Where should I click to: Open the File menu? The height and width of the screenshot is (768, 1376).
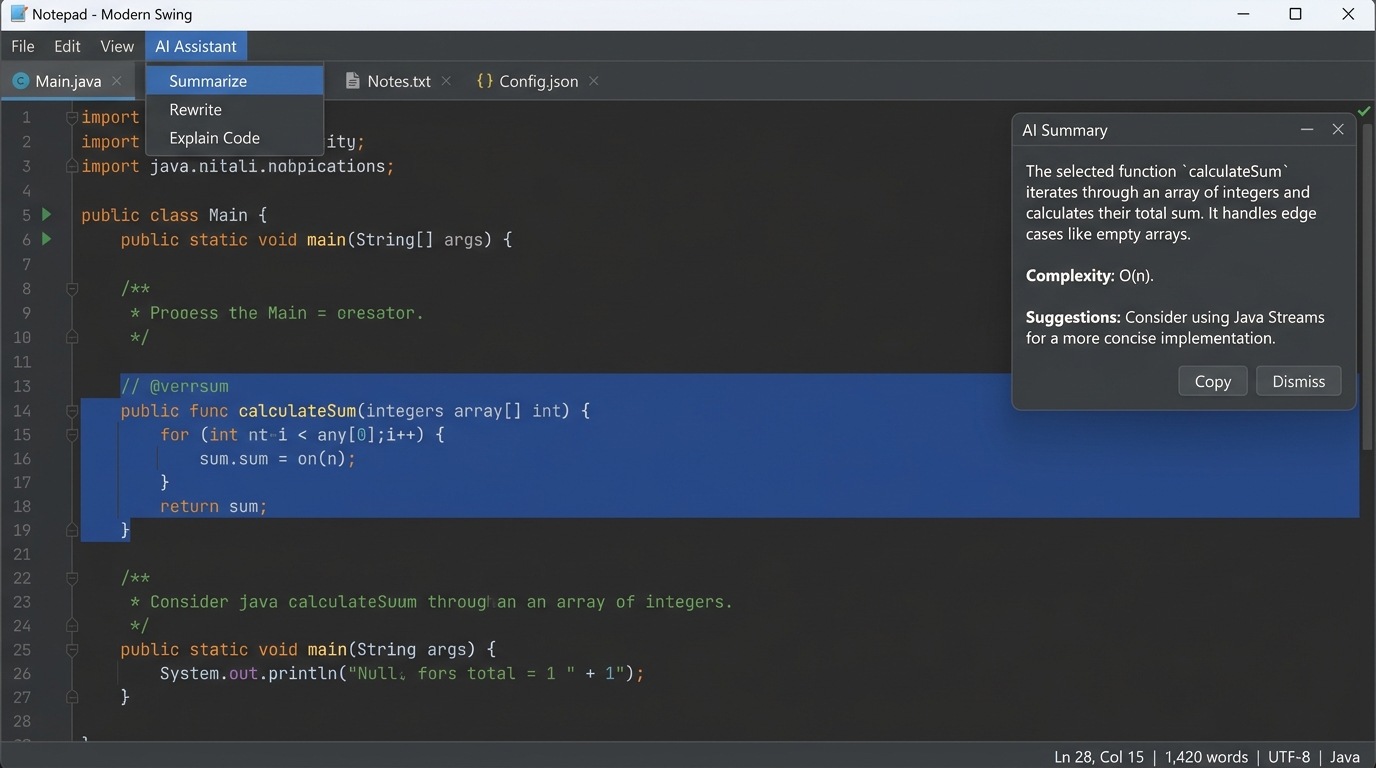22,46
